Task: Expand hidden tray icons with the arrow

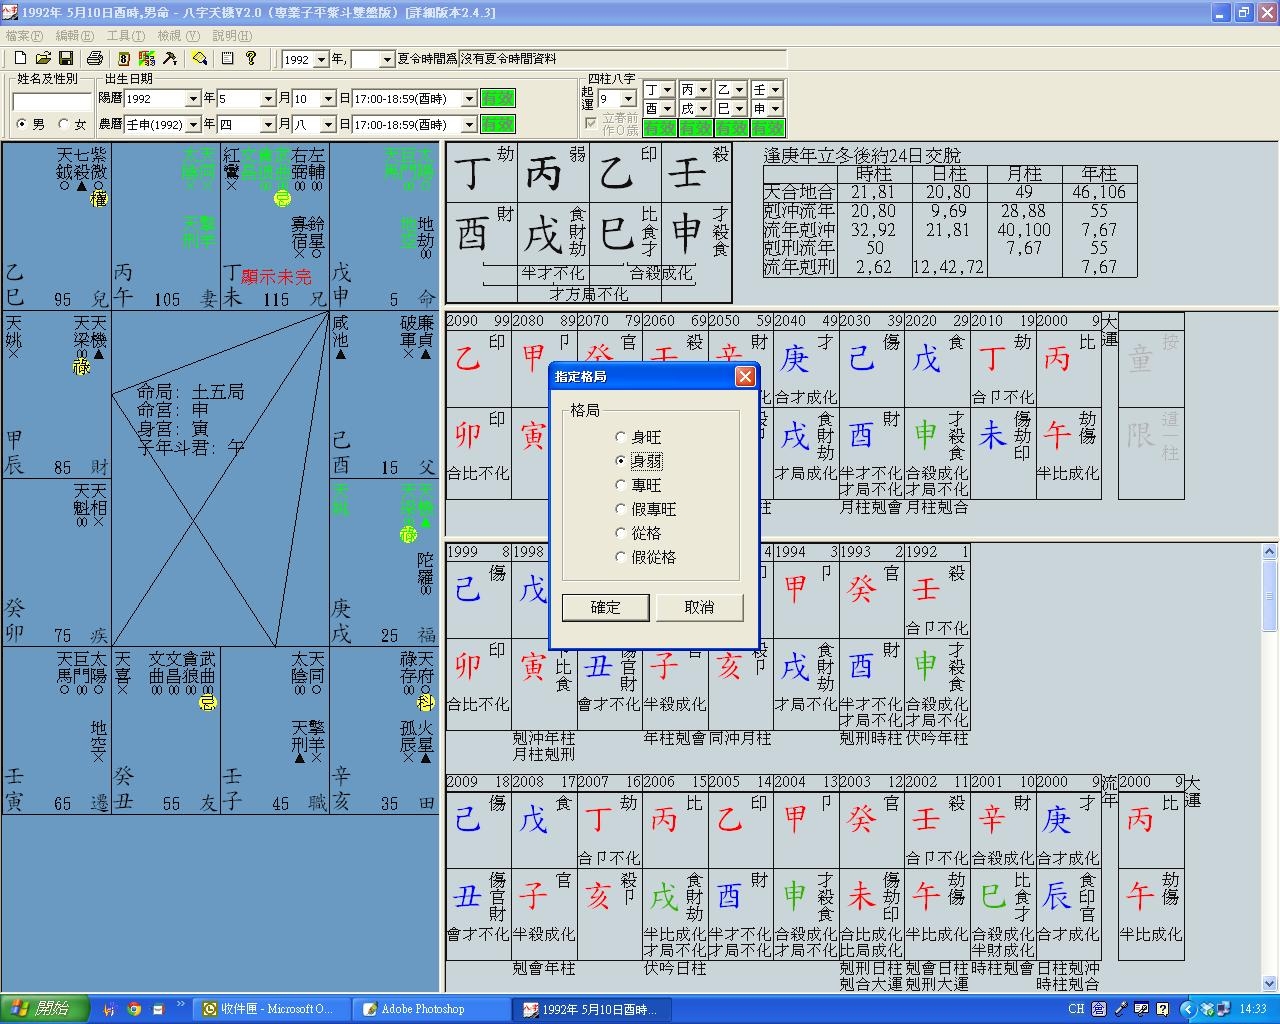Action: click(x=1188, y=1009)
